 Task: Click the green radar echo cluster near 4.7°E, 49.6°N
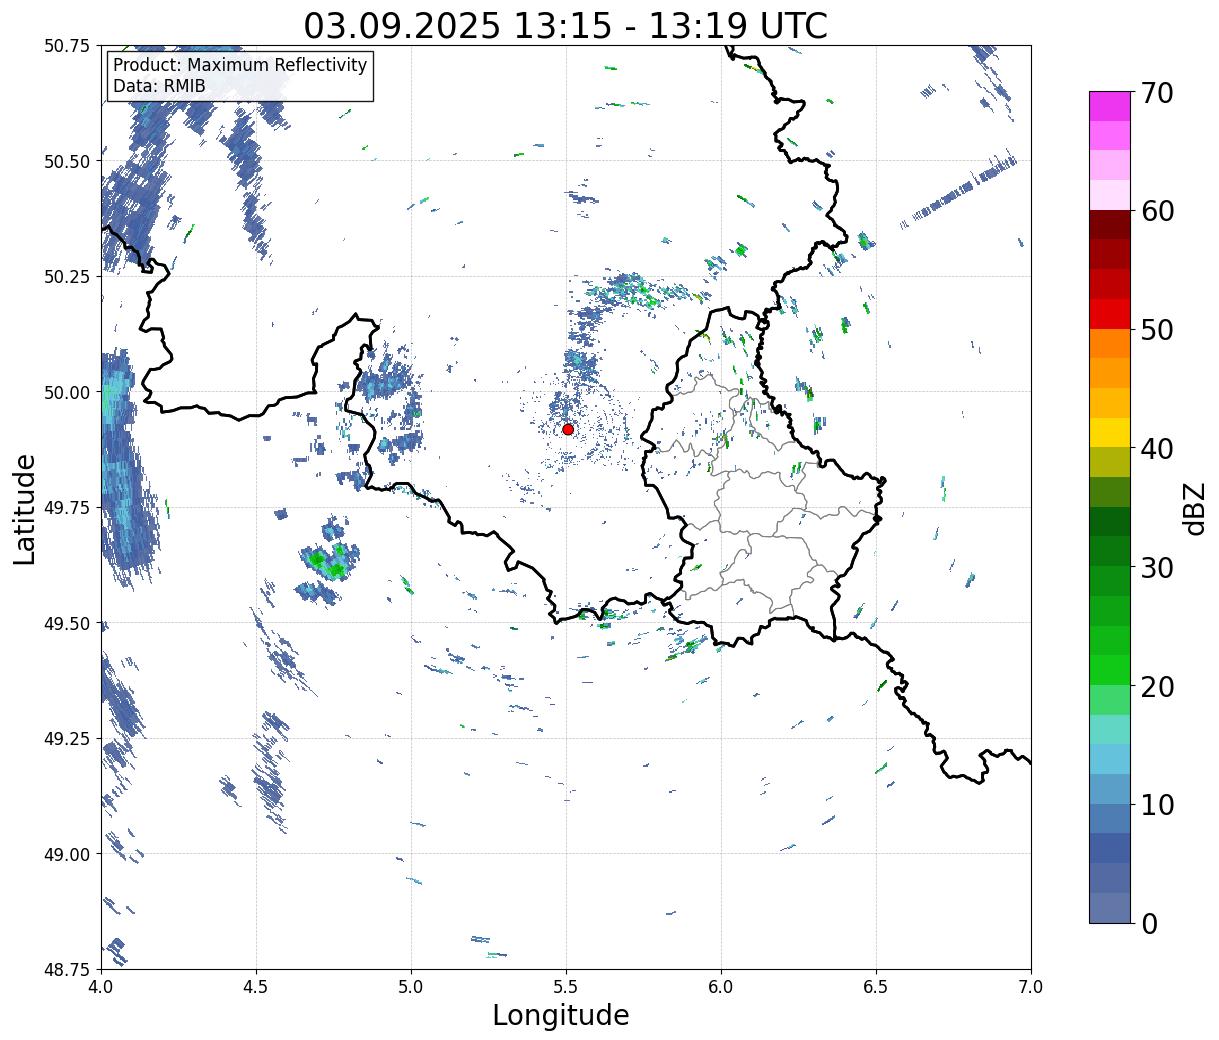click(x=329, y=562)
